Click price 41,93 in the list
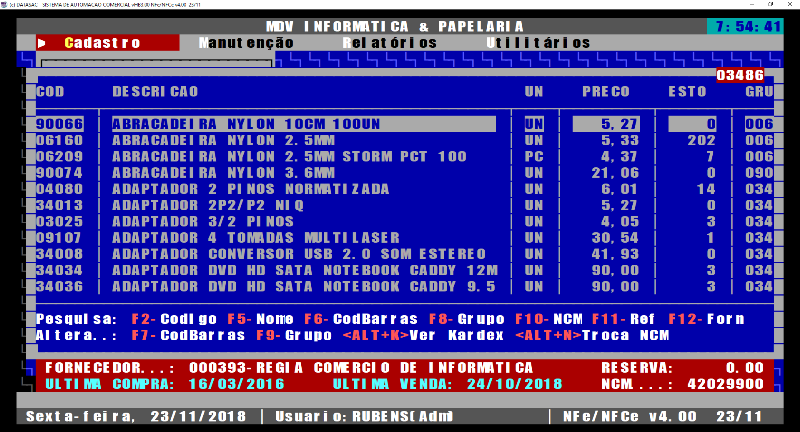Screen dimensions: 800x432 click(x=615, y=254)
